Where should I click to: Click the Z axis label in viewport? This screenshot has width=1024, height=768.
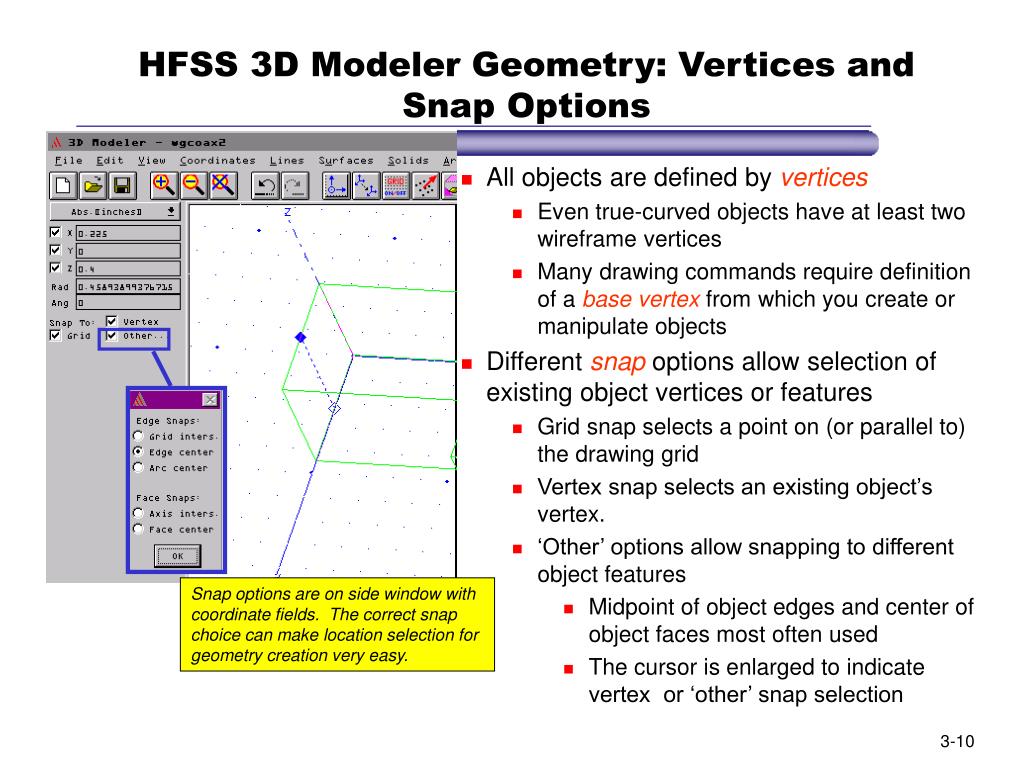[x=287, y=212]
